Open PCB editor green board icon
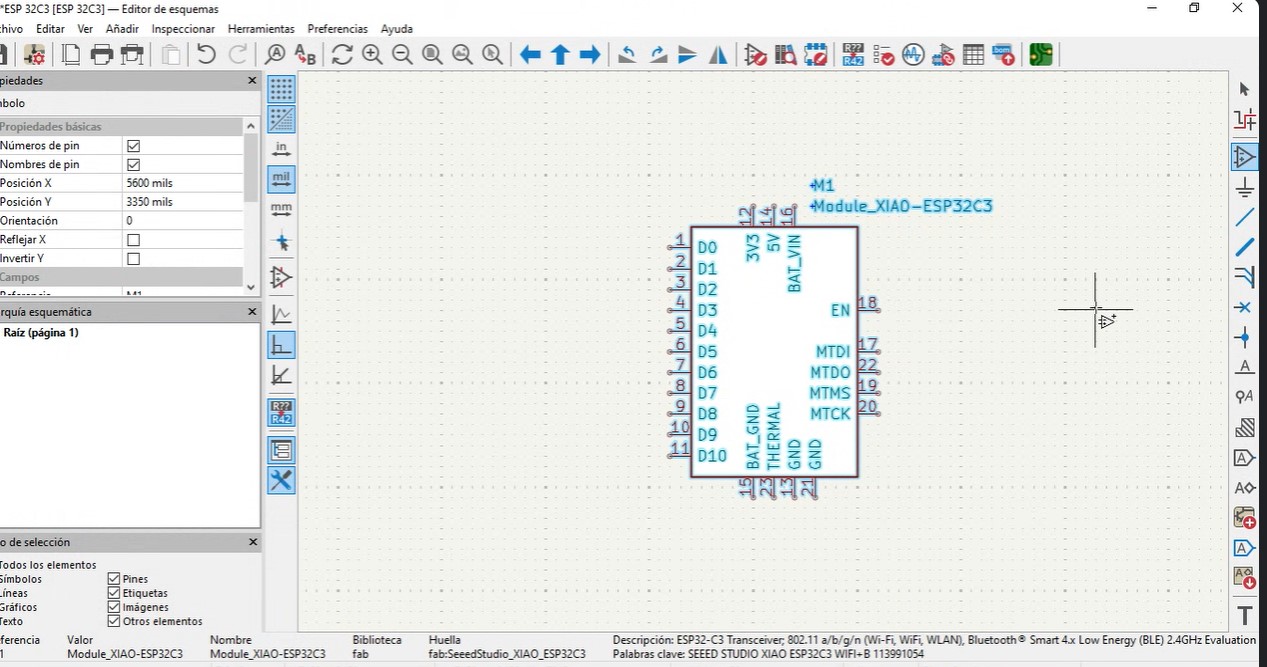This screenshot has width=1267, height=667. click(x=1041, y=55)
